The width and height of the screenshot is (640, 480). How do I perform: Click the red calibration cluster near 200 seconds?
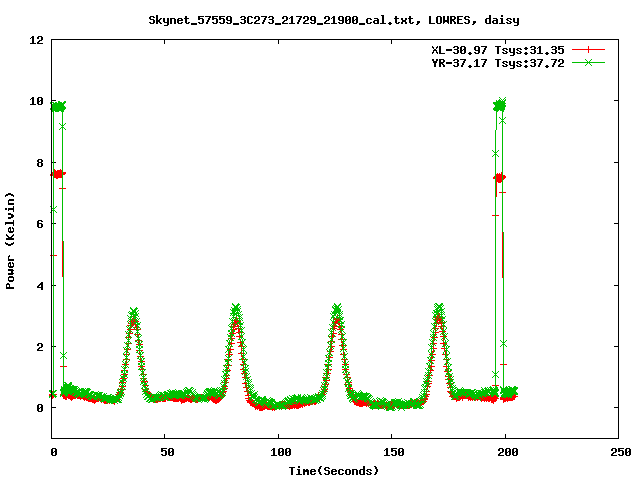pos(500,178)
